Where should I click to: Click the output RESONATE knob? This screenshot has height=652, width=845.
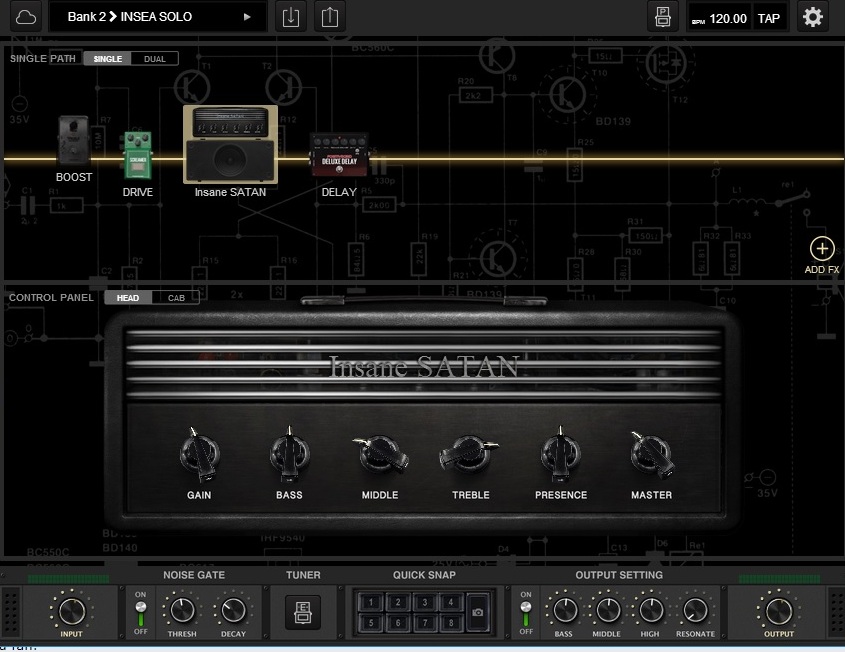(695, 611)
